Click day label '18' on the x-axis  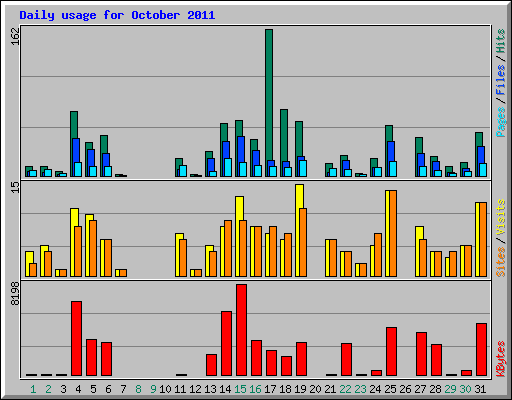pos(285,389)
